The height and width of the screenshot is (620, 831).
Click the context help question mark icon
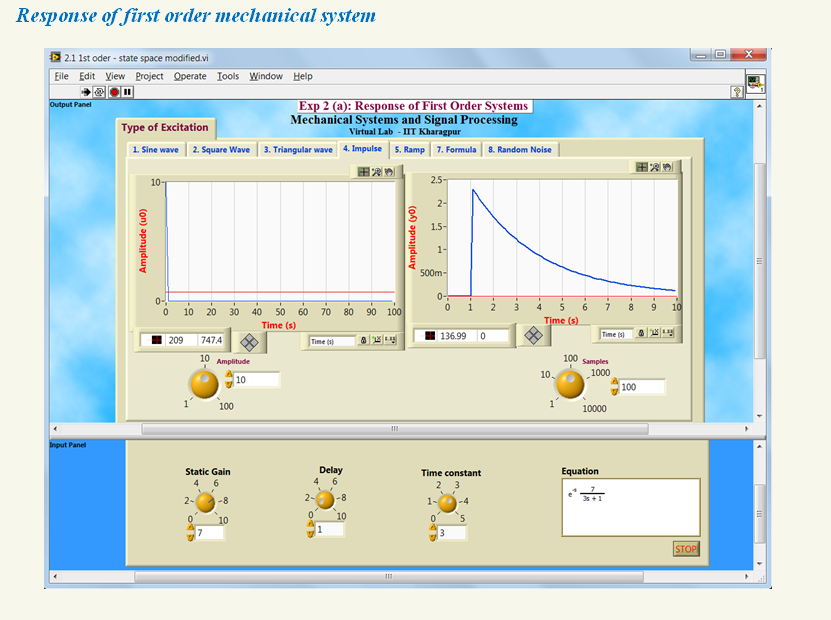coord(737,92)
